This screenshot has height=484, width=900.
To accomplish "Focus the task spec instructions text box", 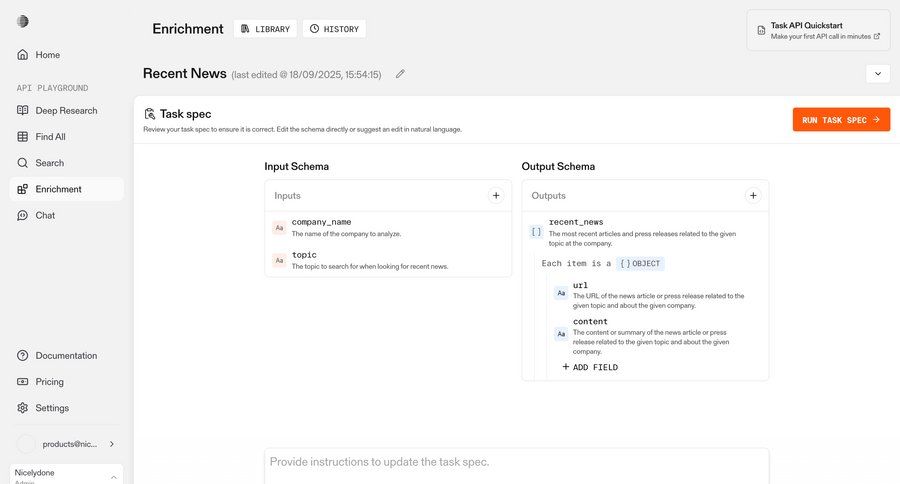I will (516, 463).
